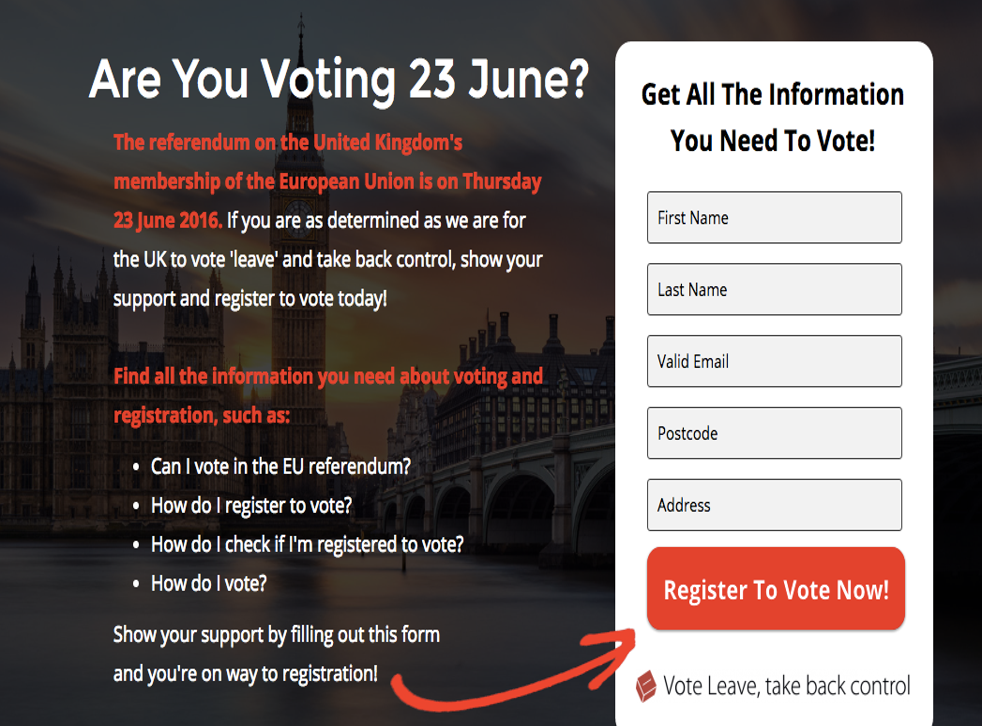Click the Vote Leave, take back control text
The image size is (982, 726).
click(787, 687)
